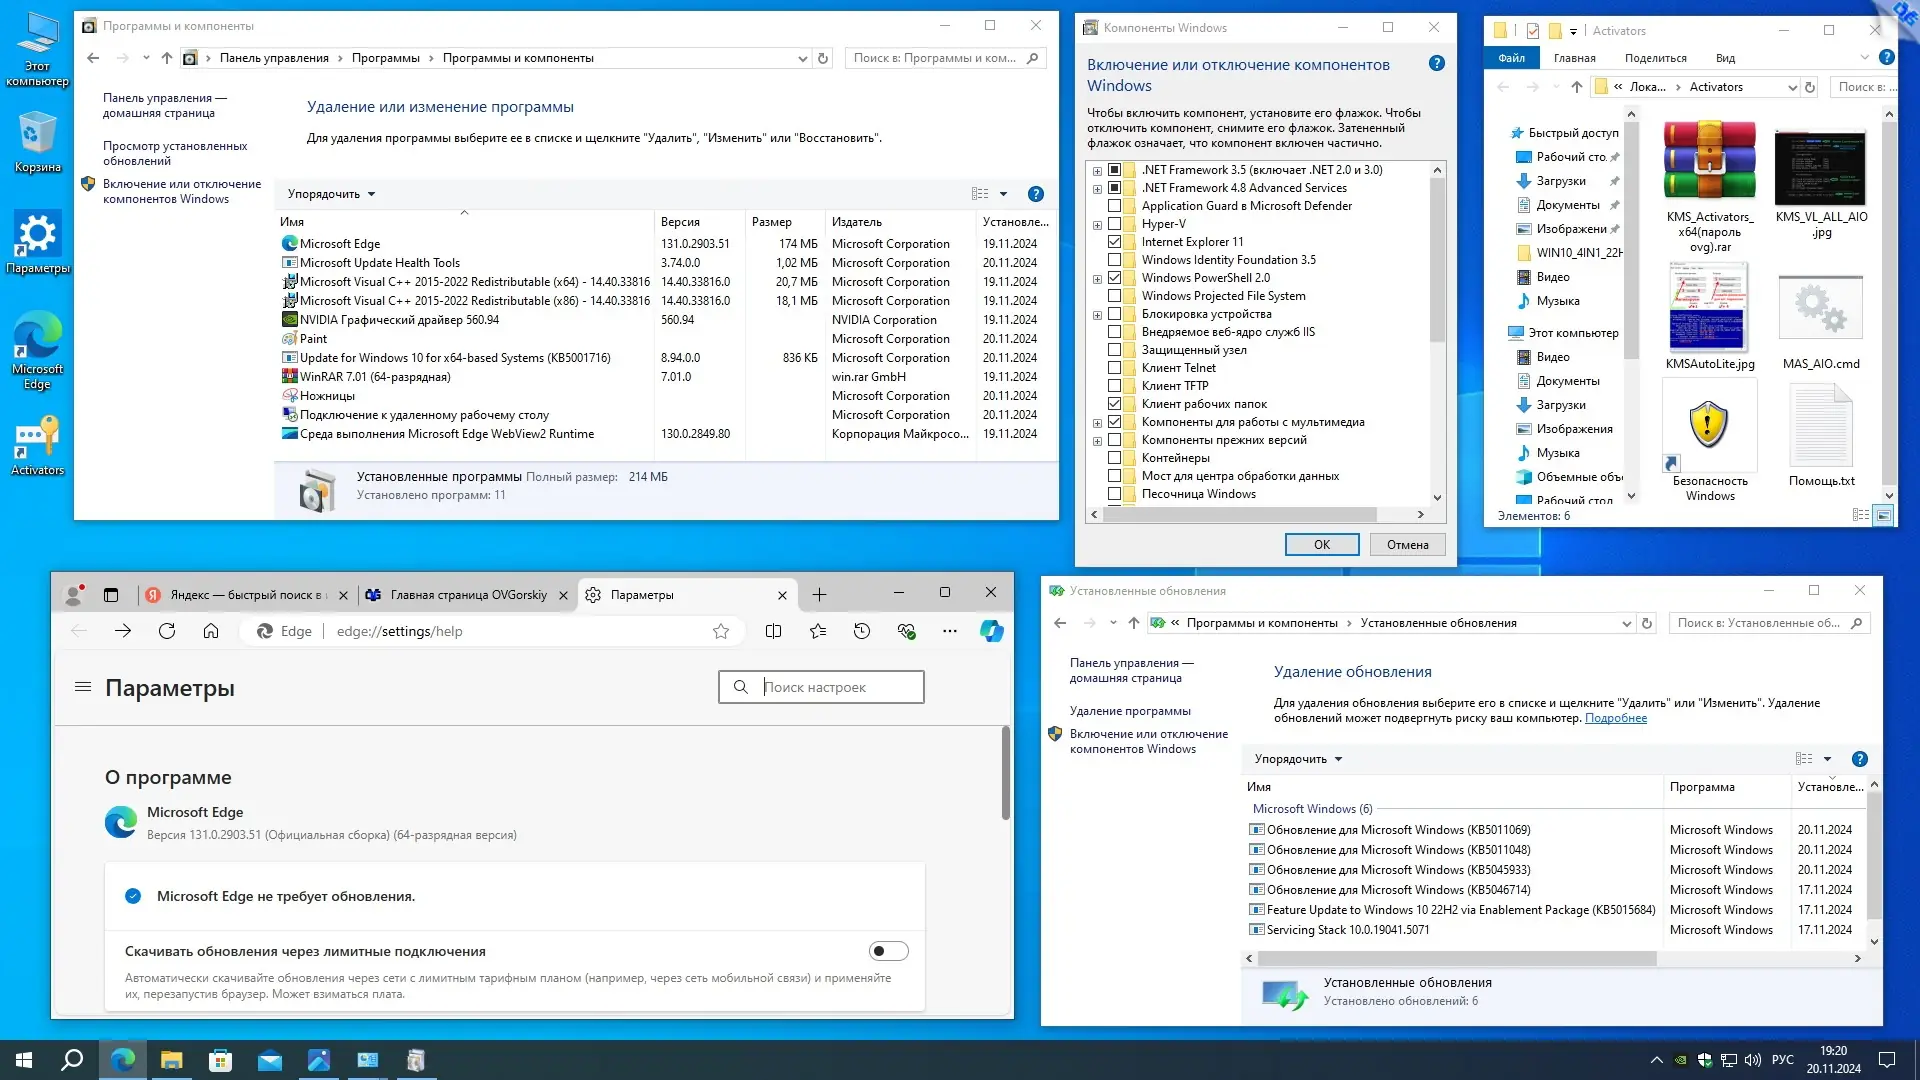Open view options dropdown in updates window
Image resolution: width=1920 pixels, height=1080 pixels.
pos(1827,759)
